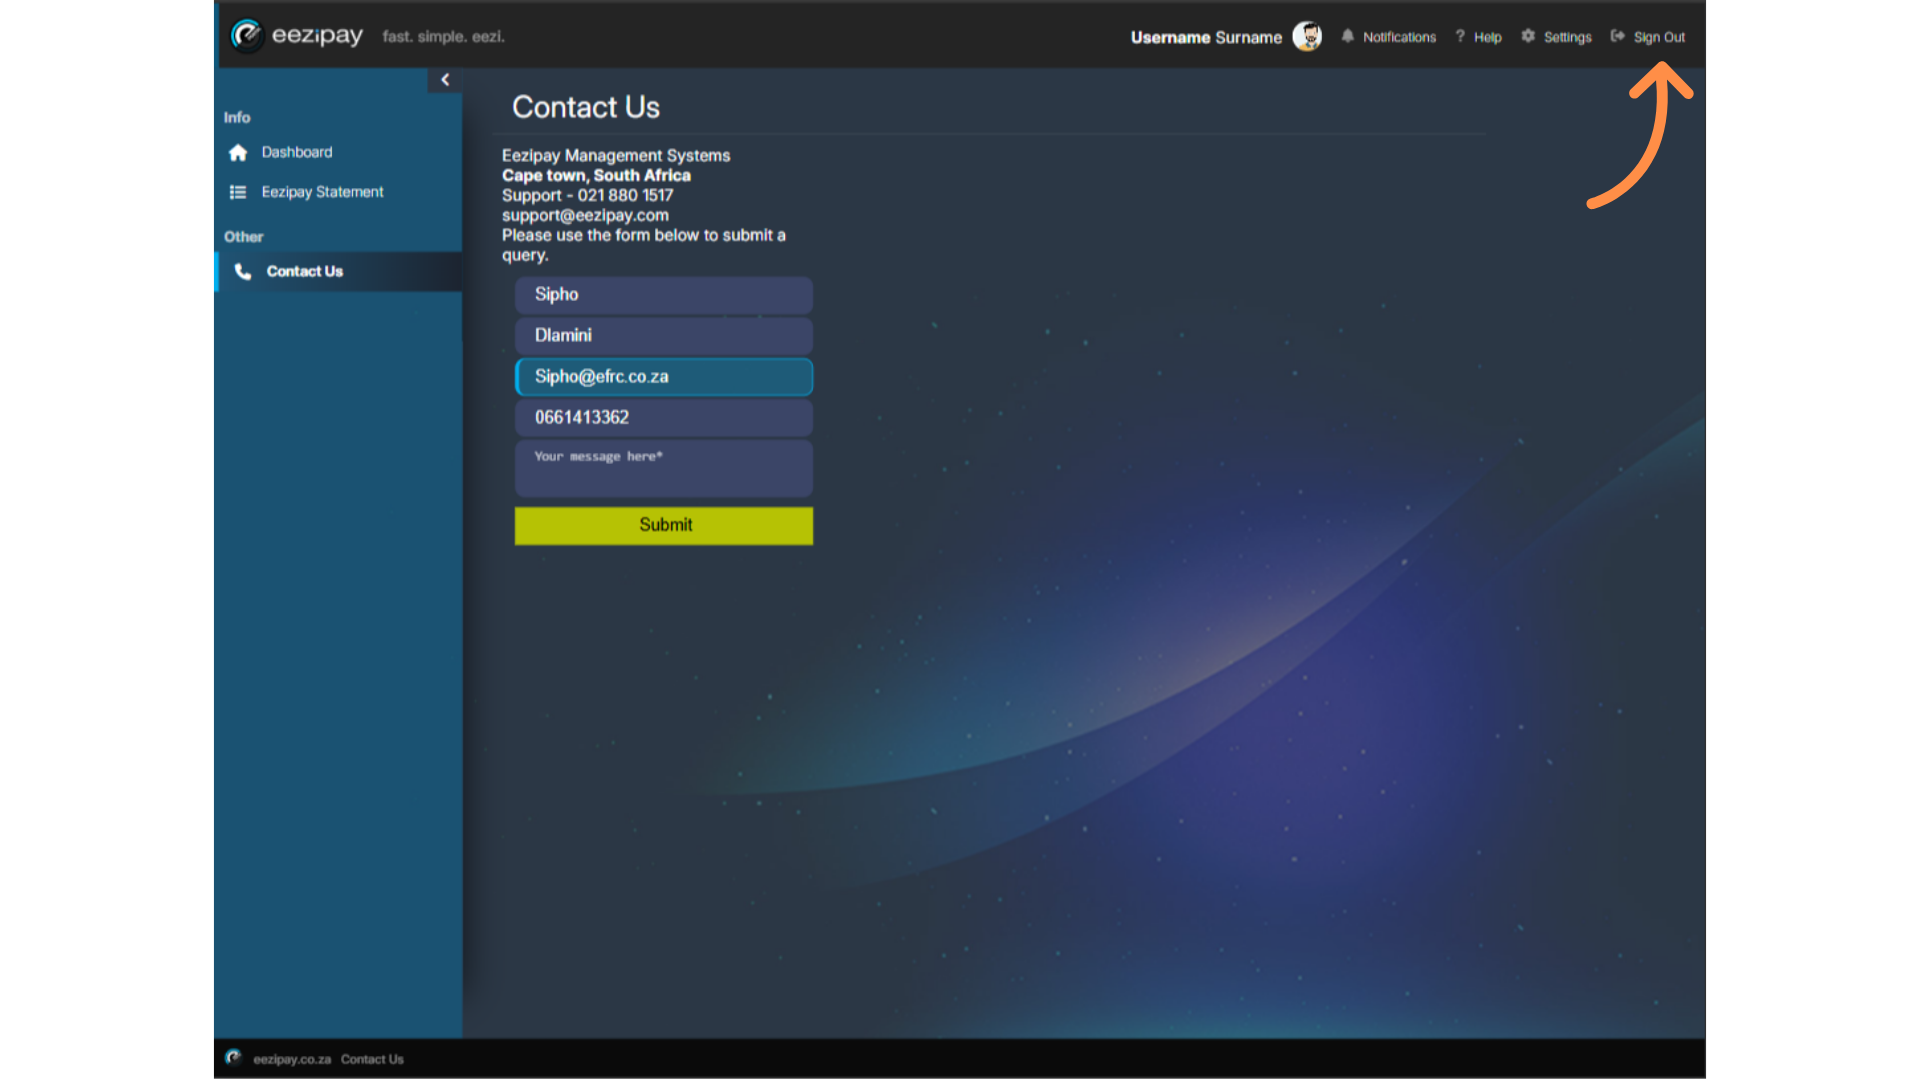
Task: Collapse the sidebar with the chevron
Action: point(445,80)
